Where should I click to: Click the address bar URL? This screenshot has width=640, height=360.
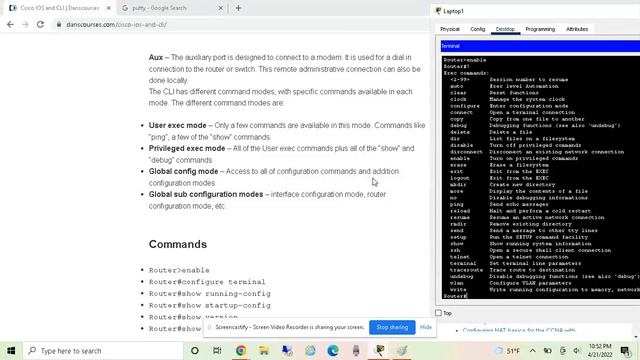coord(116,24)
